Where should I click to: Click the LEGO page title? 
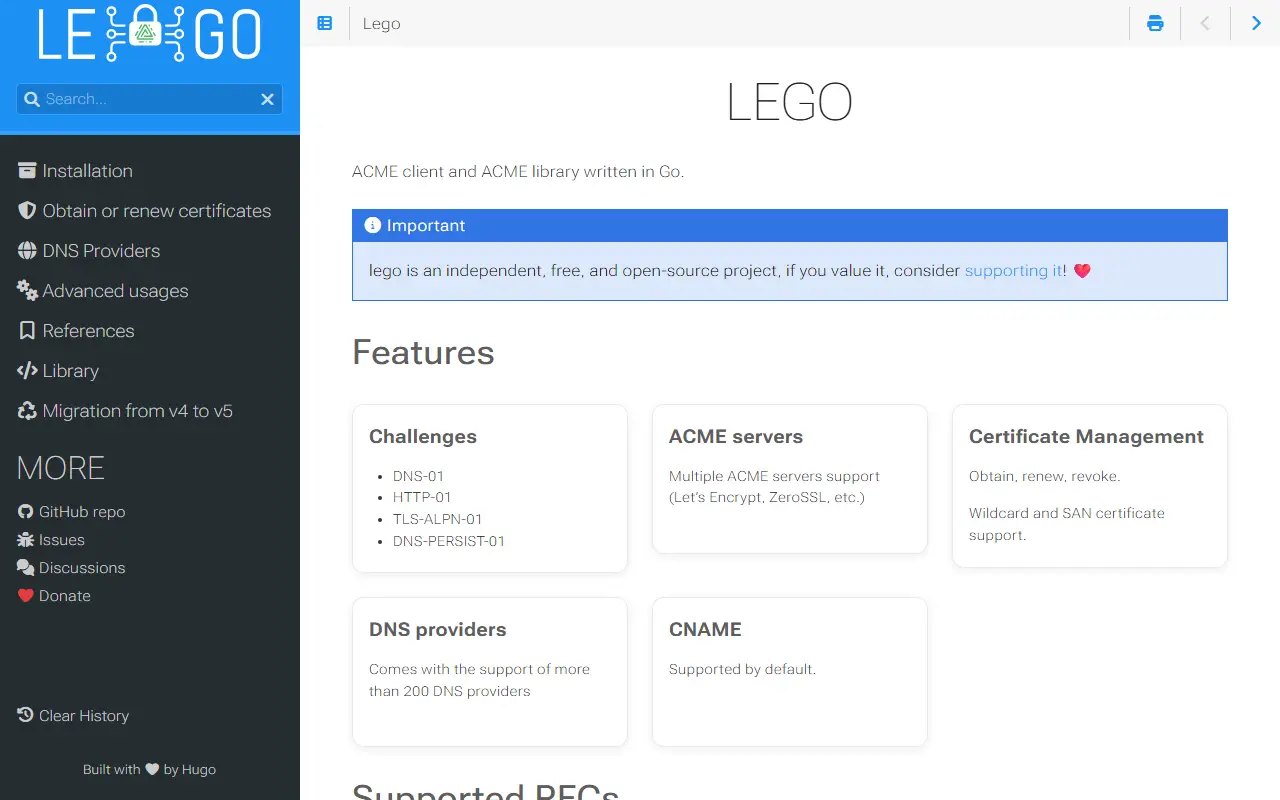(789, 102)
